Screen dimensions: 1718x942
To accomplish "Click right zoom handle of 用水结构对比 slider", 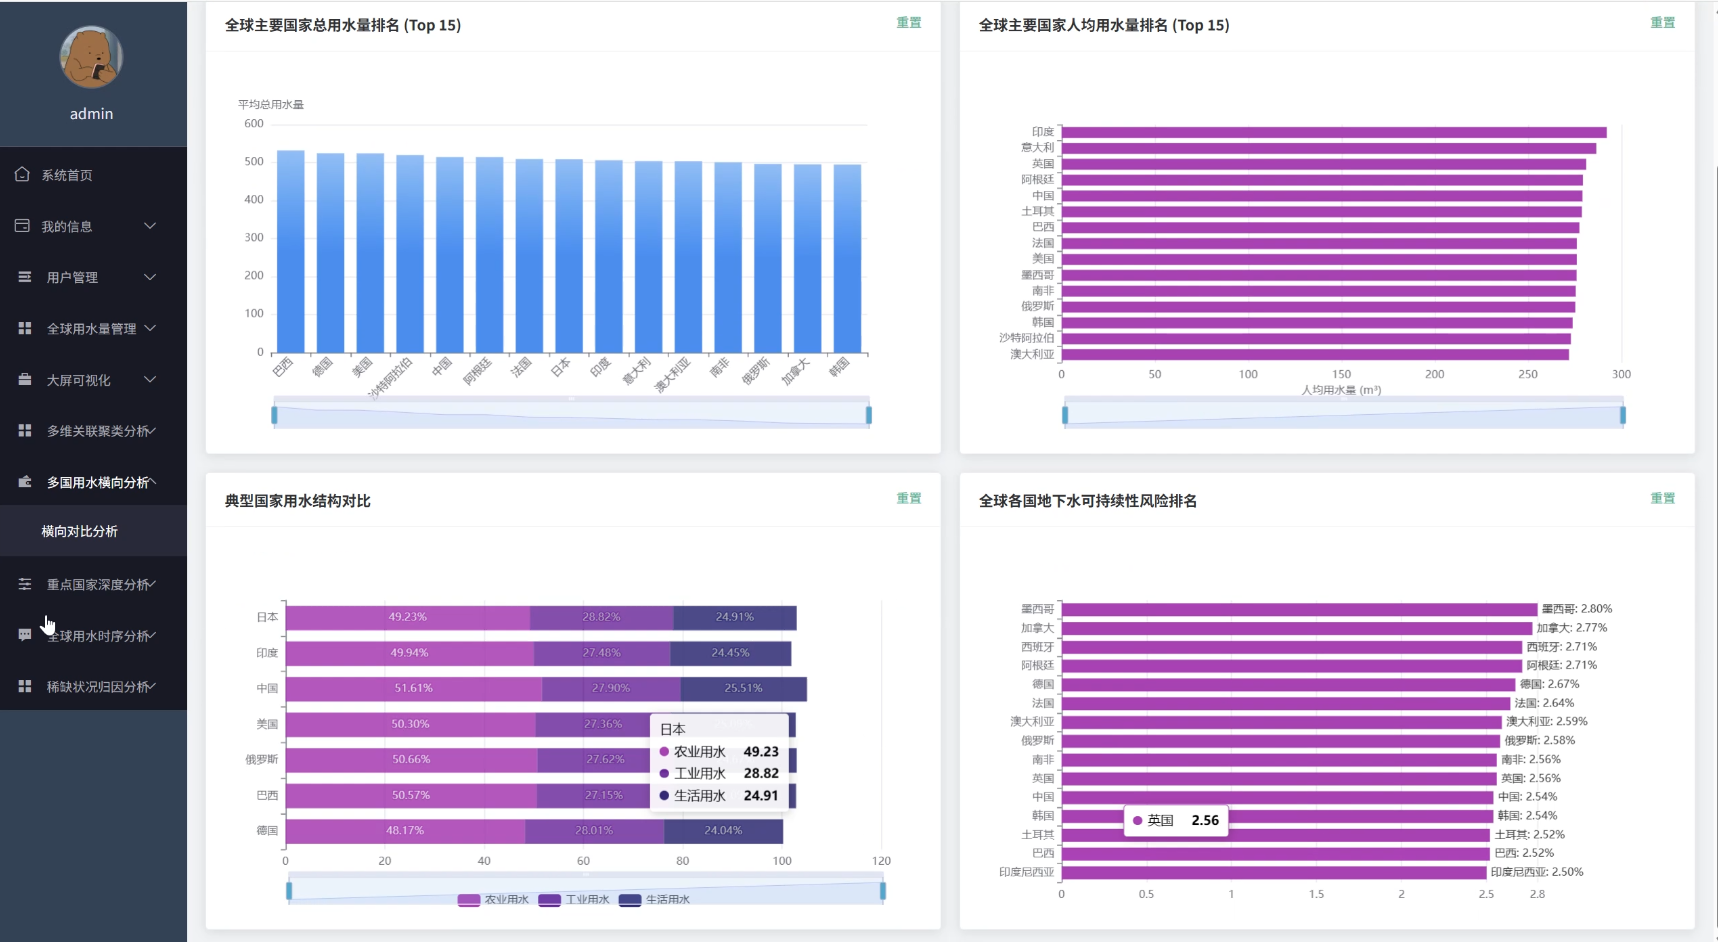I will 883,890.
